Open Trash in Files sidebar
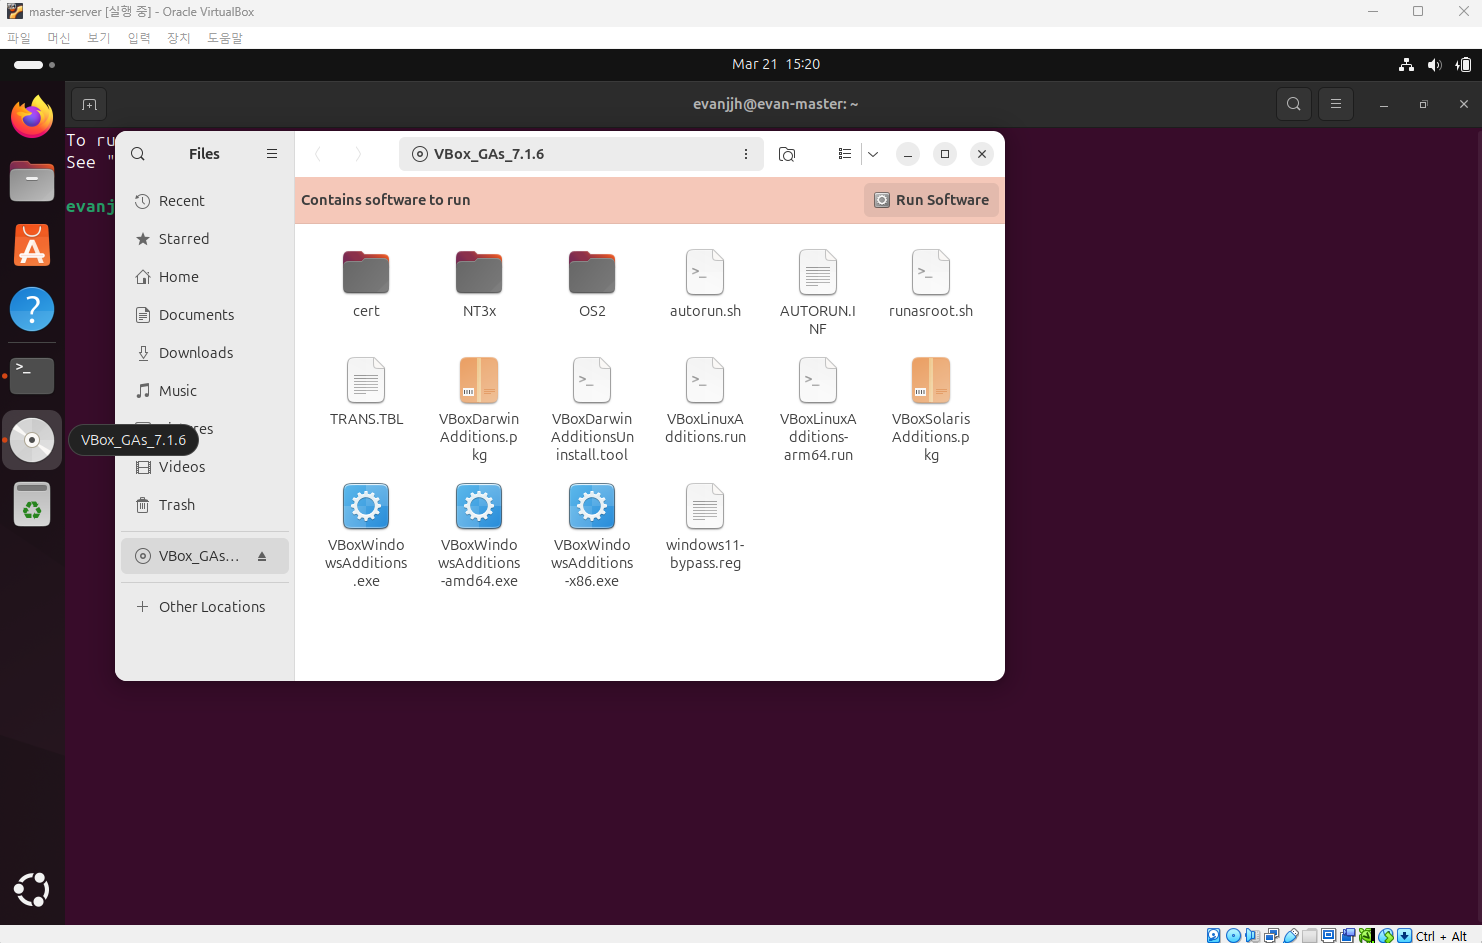Viewport: 1482px width, 943px height. (x=205, y=505)
